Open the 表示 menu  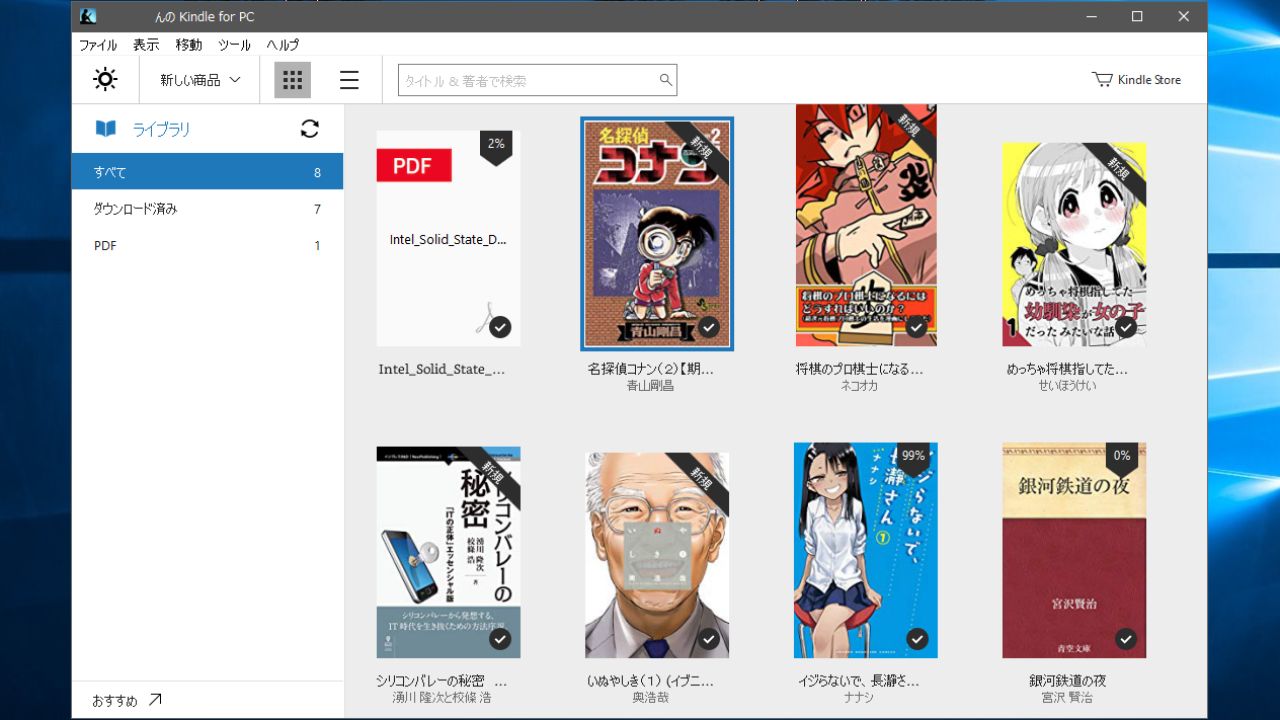[146, 45]
